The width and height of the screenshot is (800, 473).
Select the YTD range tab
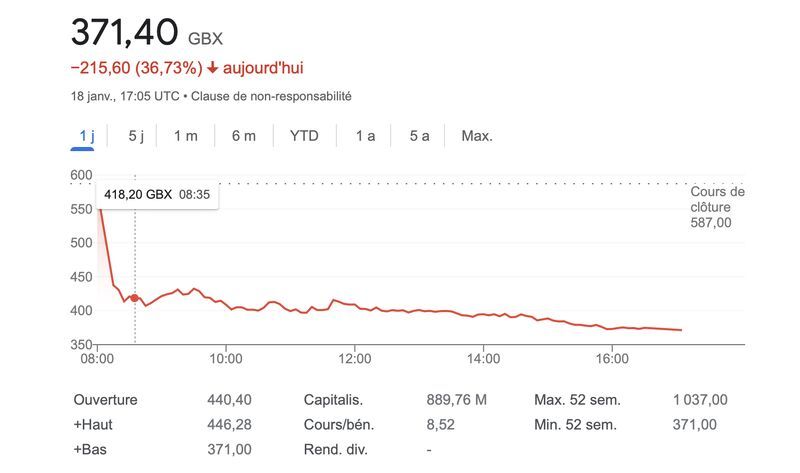click(304, 136)
